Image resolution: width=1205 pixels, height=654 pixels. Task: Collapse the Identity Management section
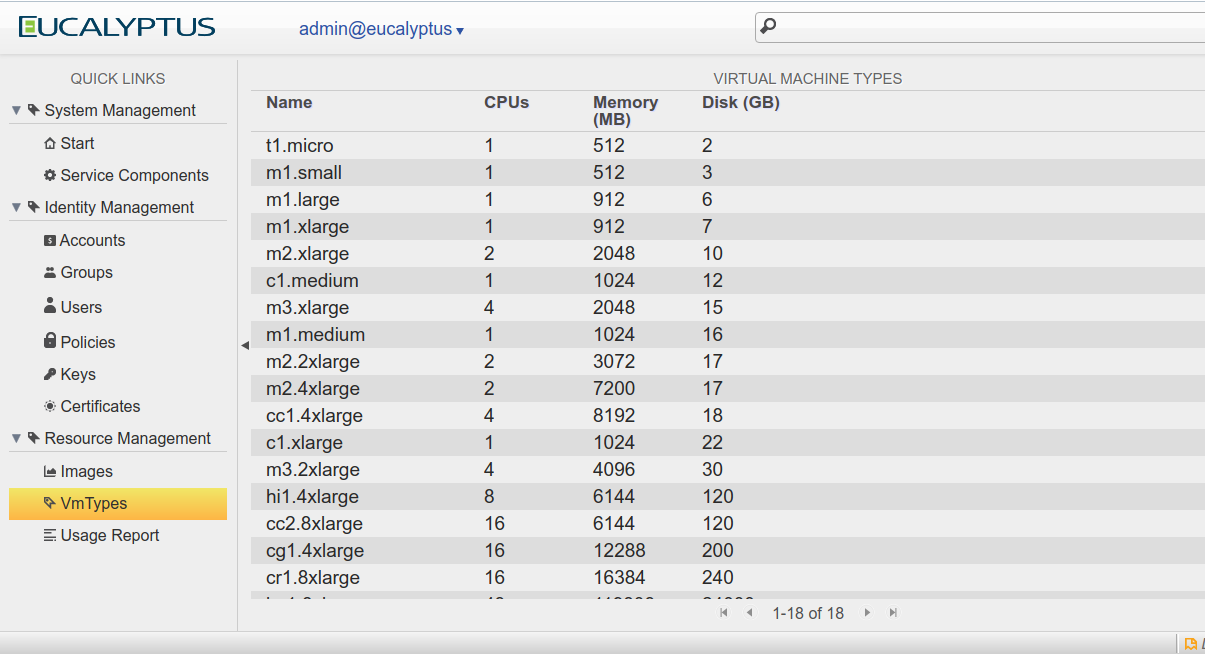pyautogui.click(x=17, y=208)
